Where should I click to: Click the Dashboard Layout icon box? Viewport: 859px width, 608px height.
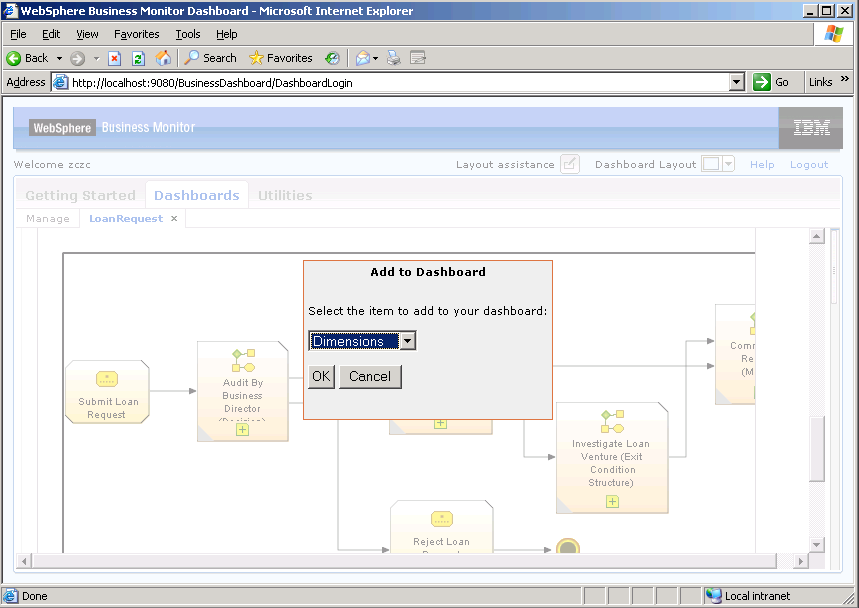(711, 164)
